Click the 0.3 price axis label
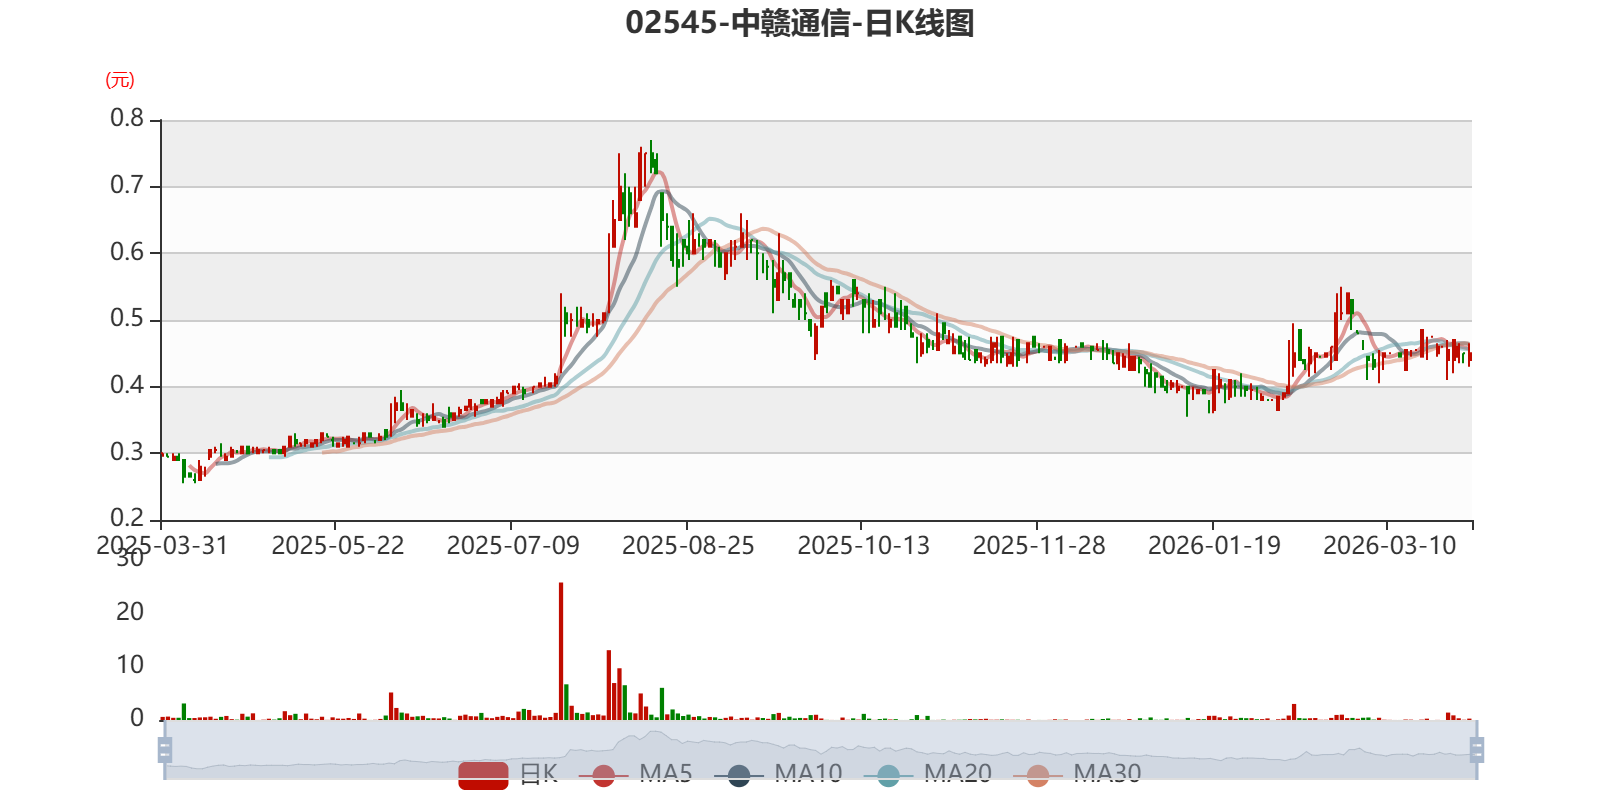 [127, 452]
